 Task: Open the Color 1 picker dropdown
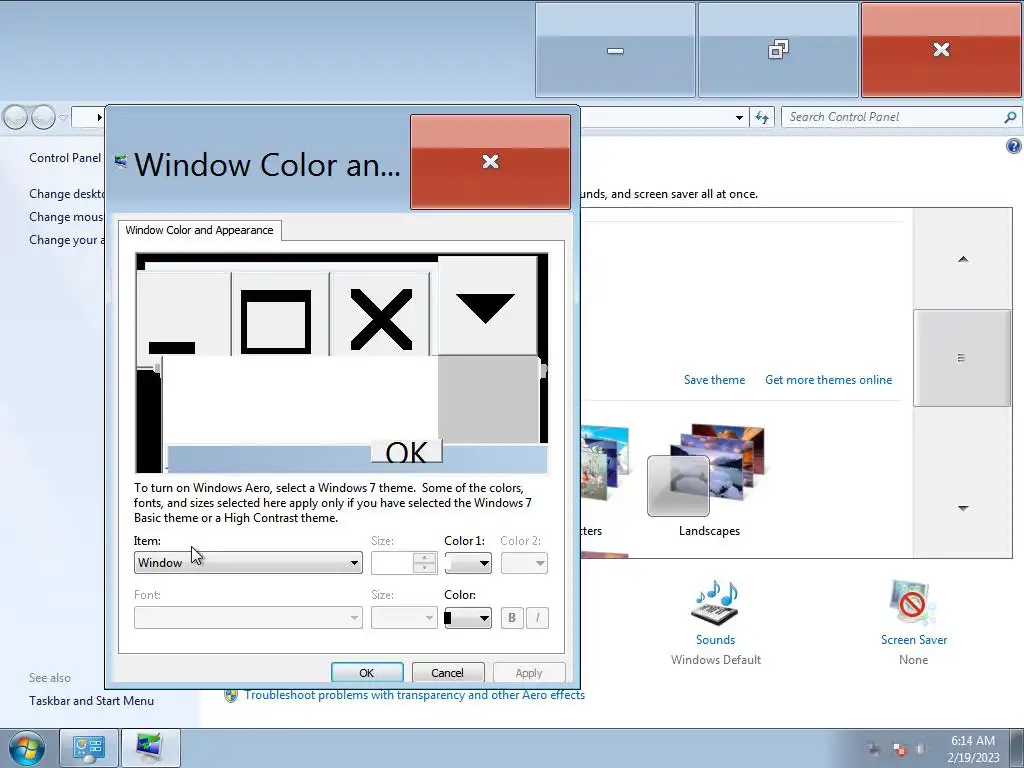click(468, 563)
